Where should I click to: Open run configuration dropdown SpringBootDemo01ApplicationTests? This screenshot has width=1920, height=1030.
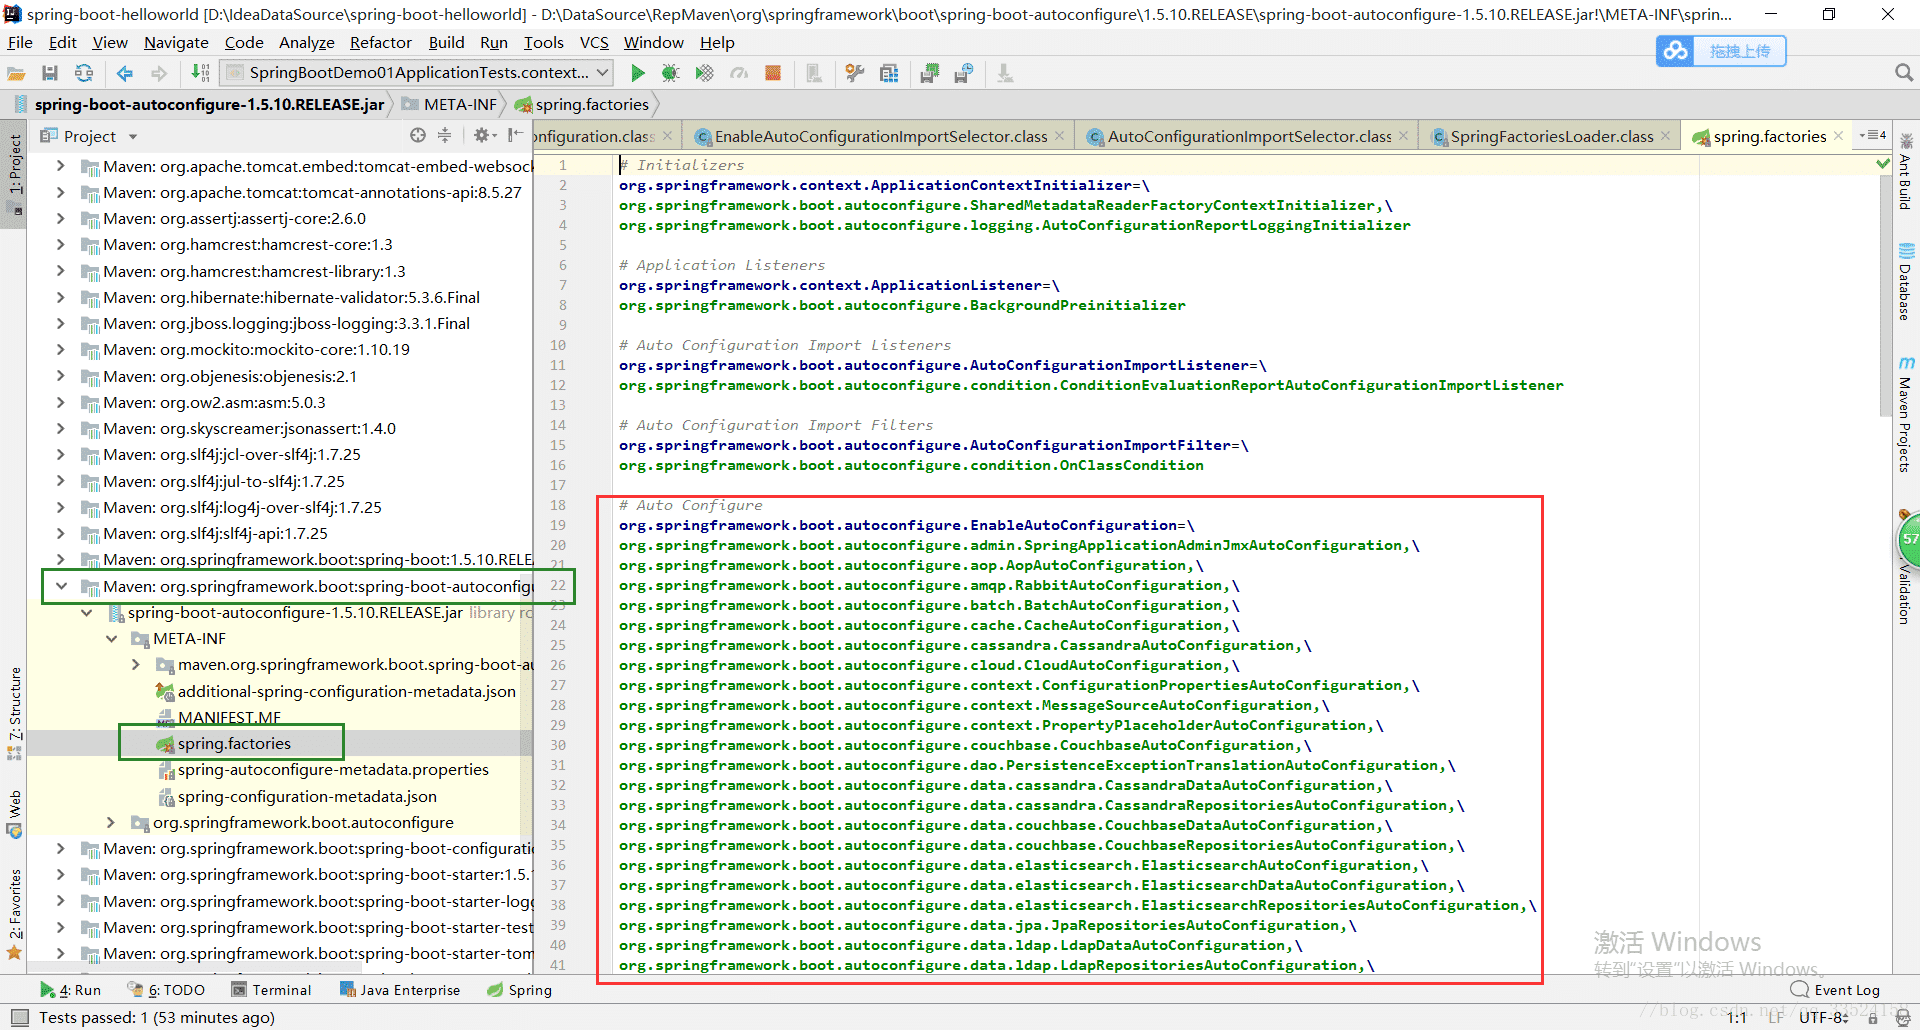point(417,72)
